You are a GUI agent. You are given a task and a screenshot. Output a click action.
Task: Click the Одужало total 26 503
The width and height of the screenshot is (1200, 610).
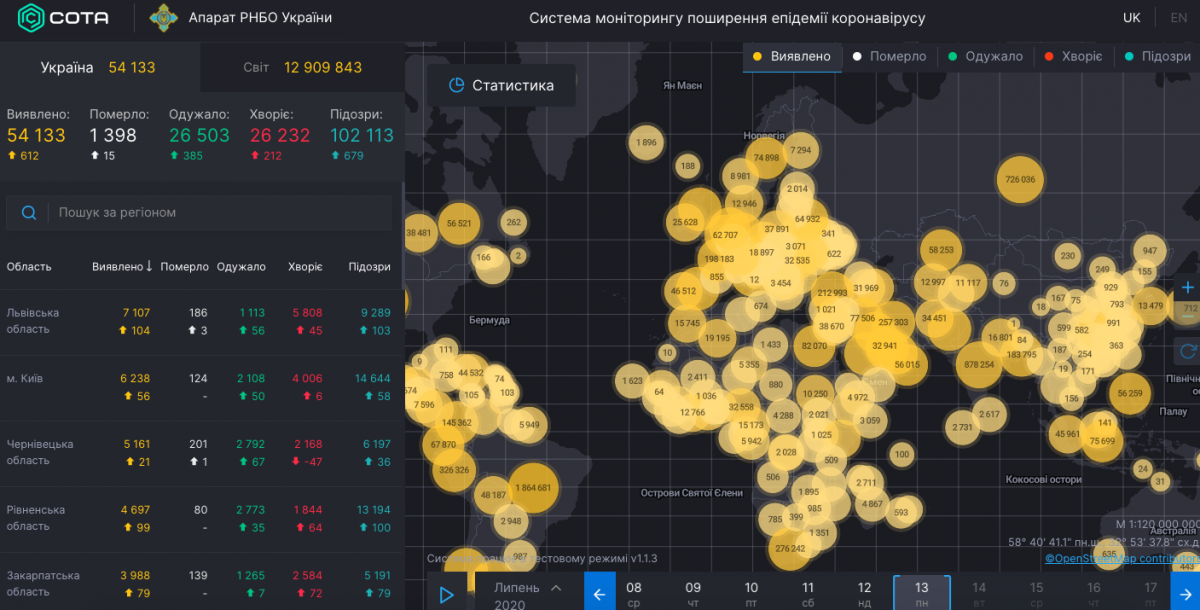tap(200, 135)
